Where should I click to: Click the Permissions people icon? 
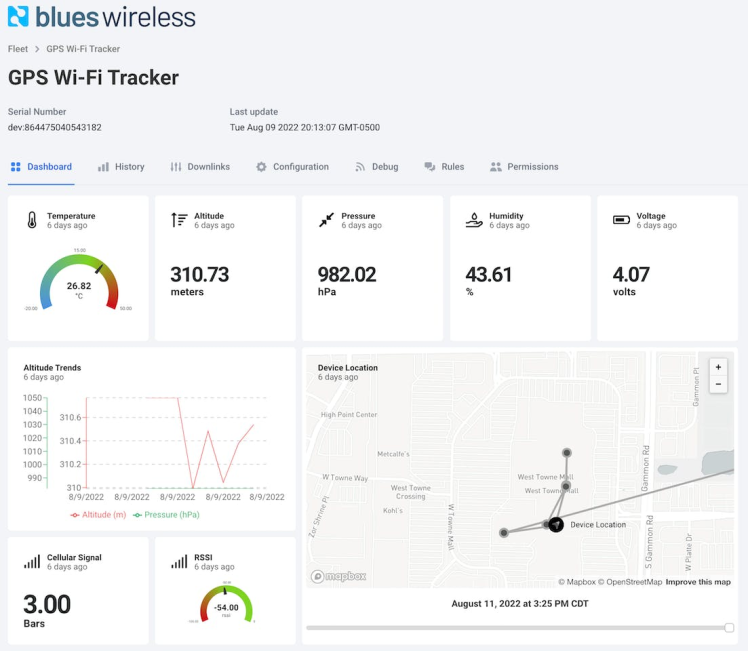pyautogui.click(x=496, y=166)
